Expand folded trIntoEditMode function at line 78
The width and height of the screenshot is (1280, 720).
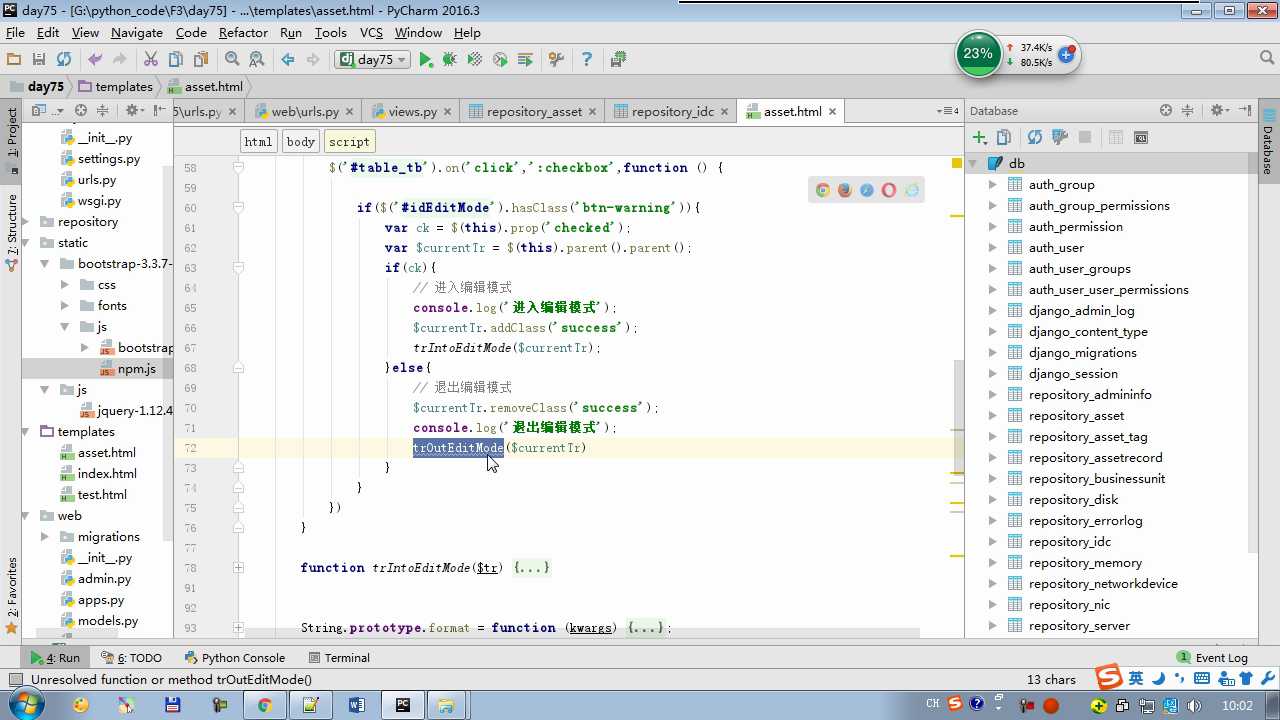point(238,568)
